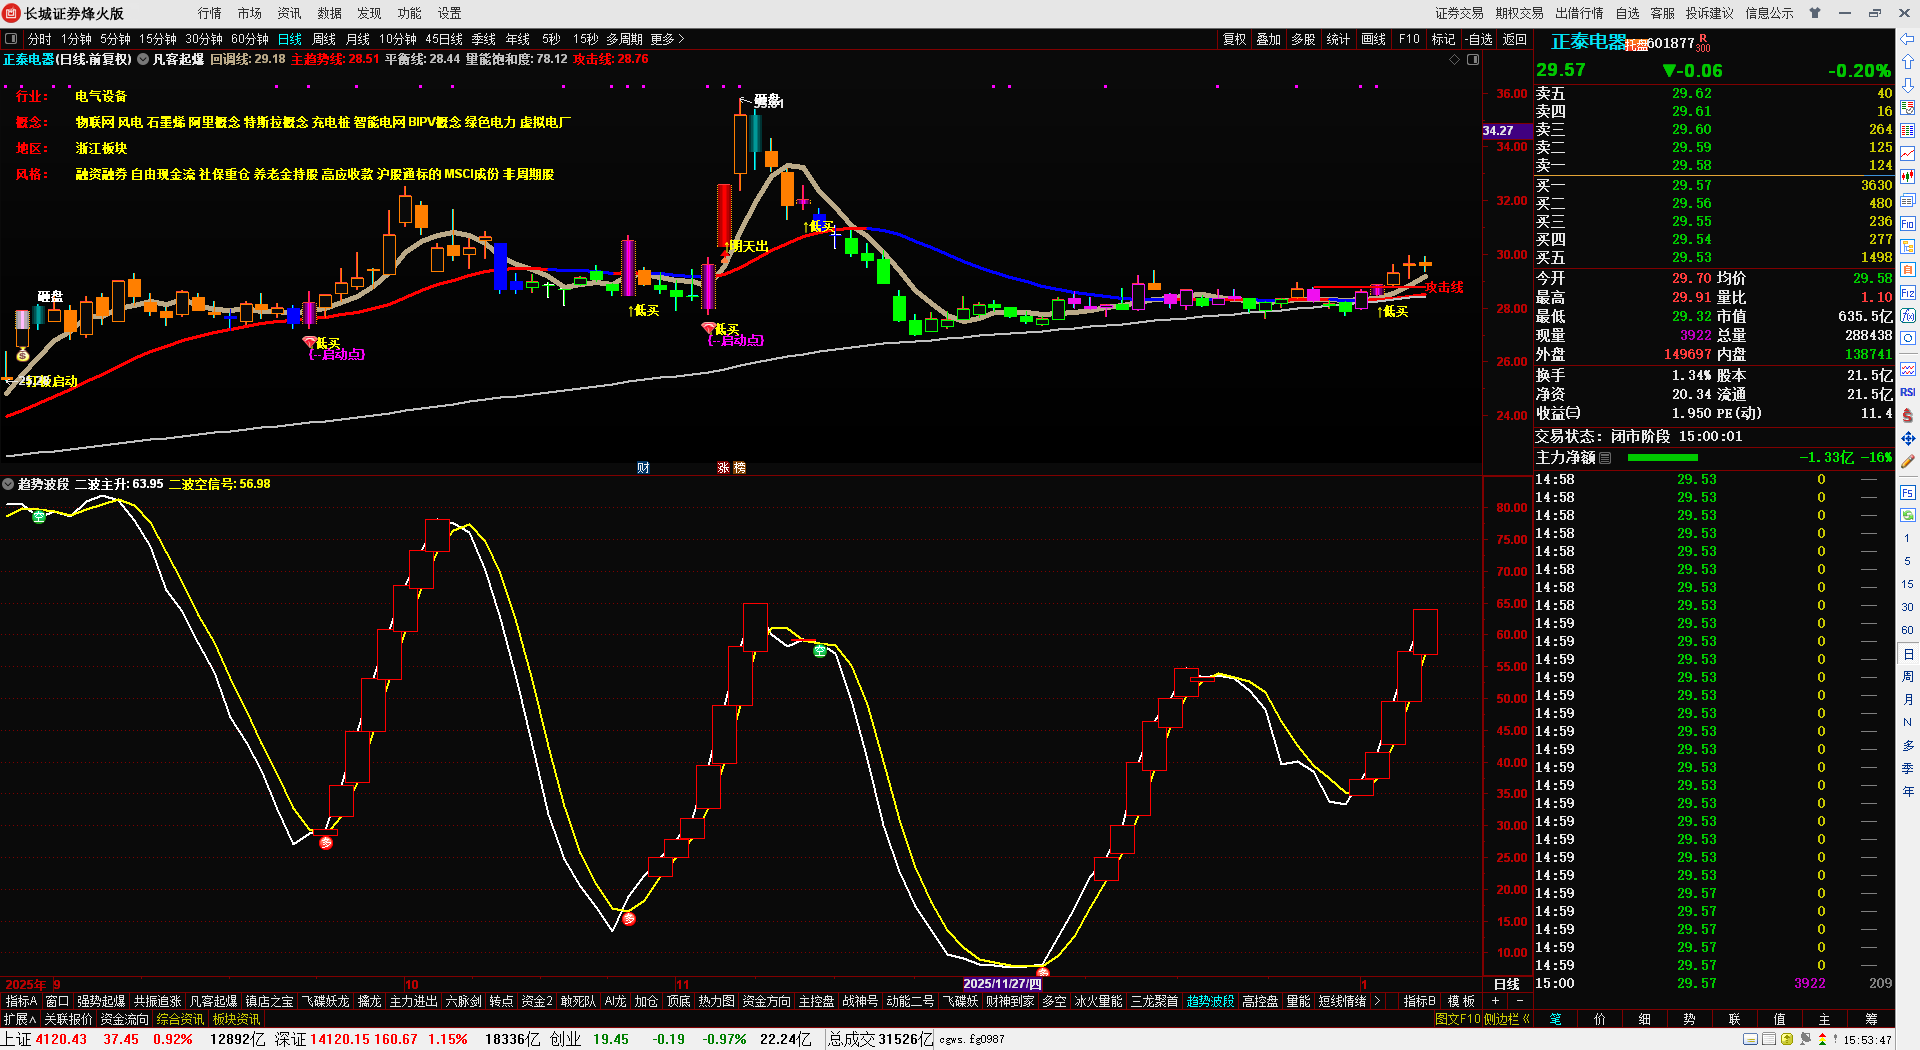This screenshot has height=1050, width=1920.
Task: Click the down arrow icon in right sidebar
Action: (1908, 85)
